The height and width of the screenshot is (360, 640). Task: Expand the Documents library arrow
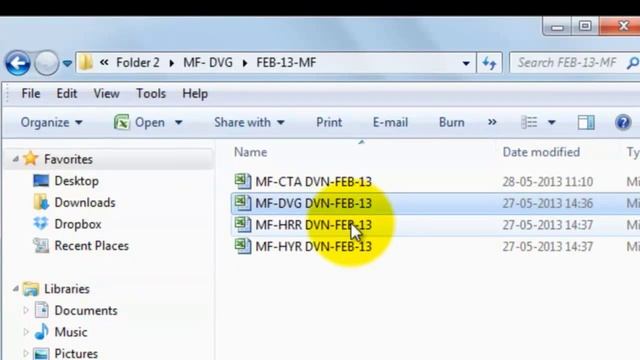[25, 310]
